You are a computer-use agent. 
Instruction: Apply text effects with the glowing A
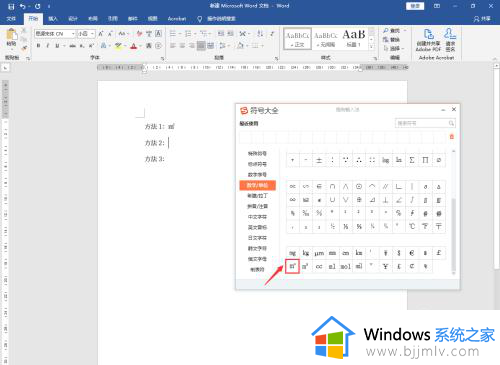[104, 46]
